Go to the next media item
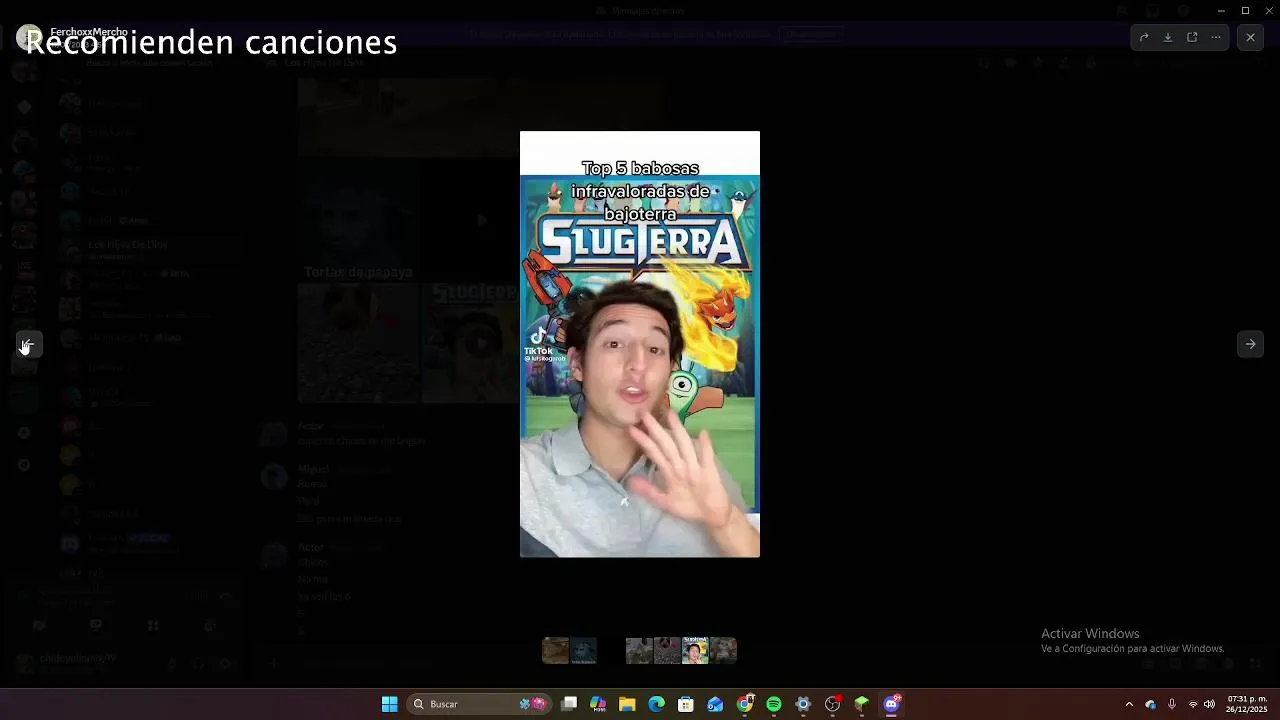The image size is (1280, 720). [1250, 344]
